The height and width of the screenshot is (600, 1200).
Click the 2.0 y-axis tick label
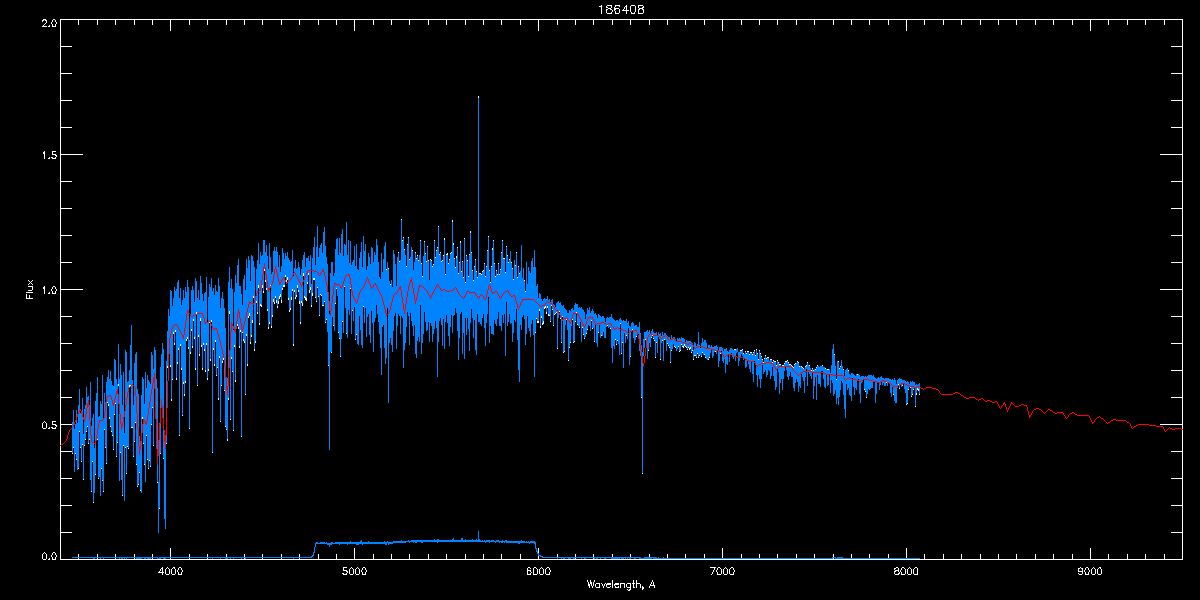pos(48,22)
